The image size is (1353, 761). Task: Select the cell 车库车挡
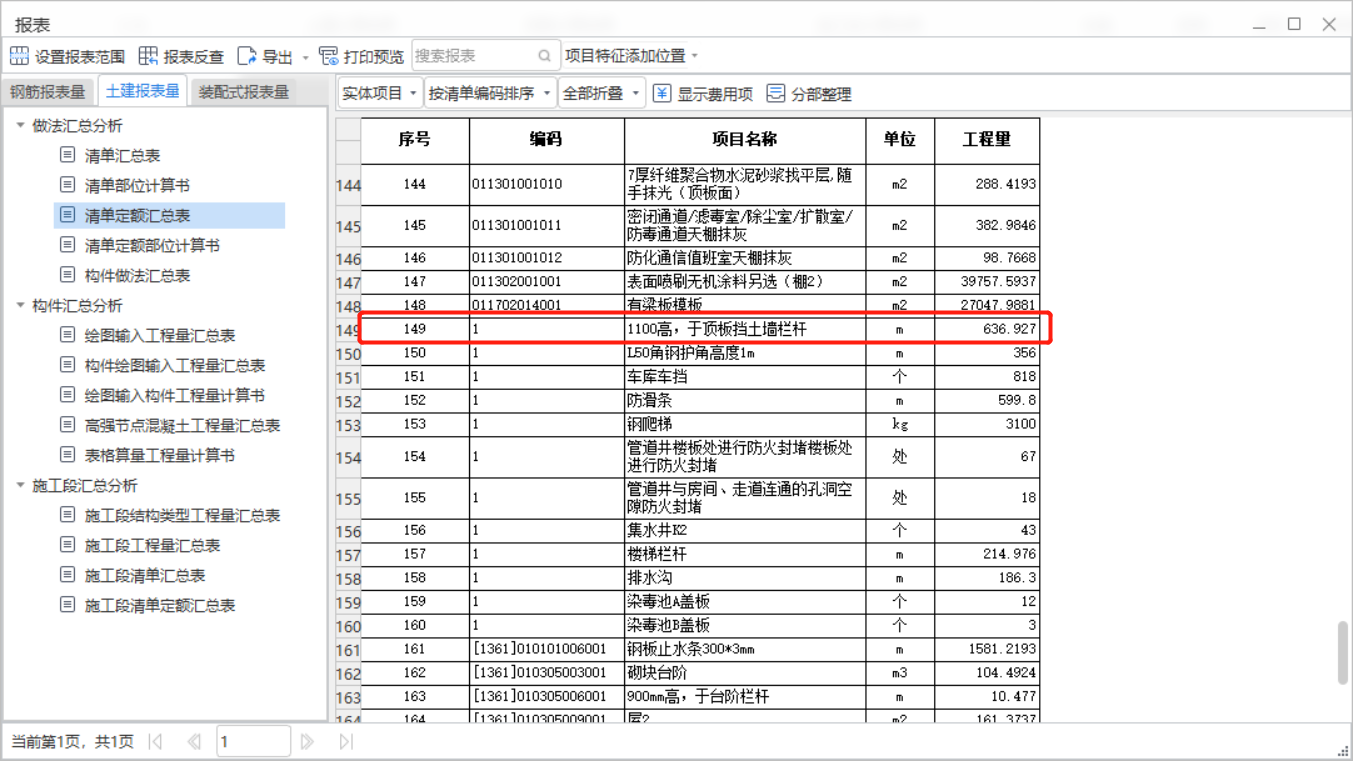(745, 376)
